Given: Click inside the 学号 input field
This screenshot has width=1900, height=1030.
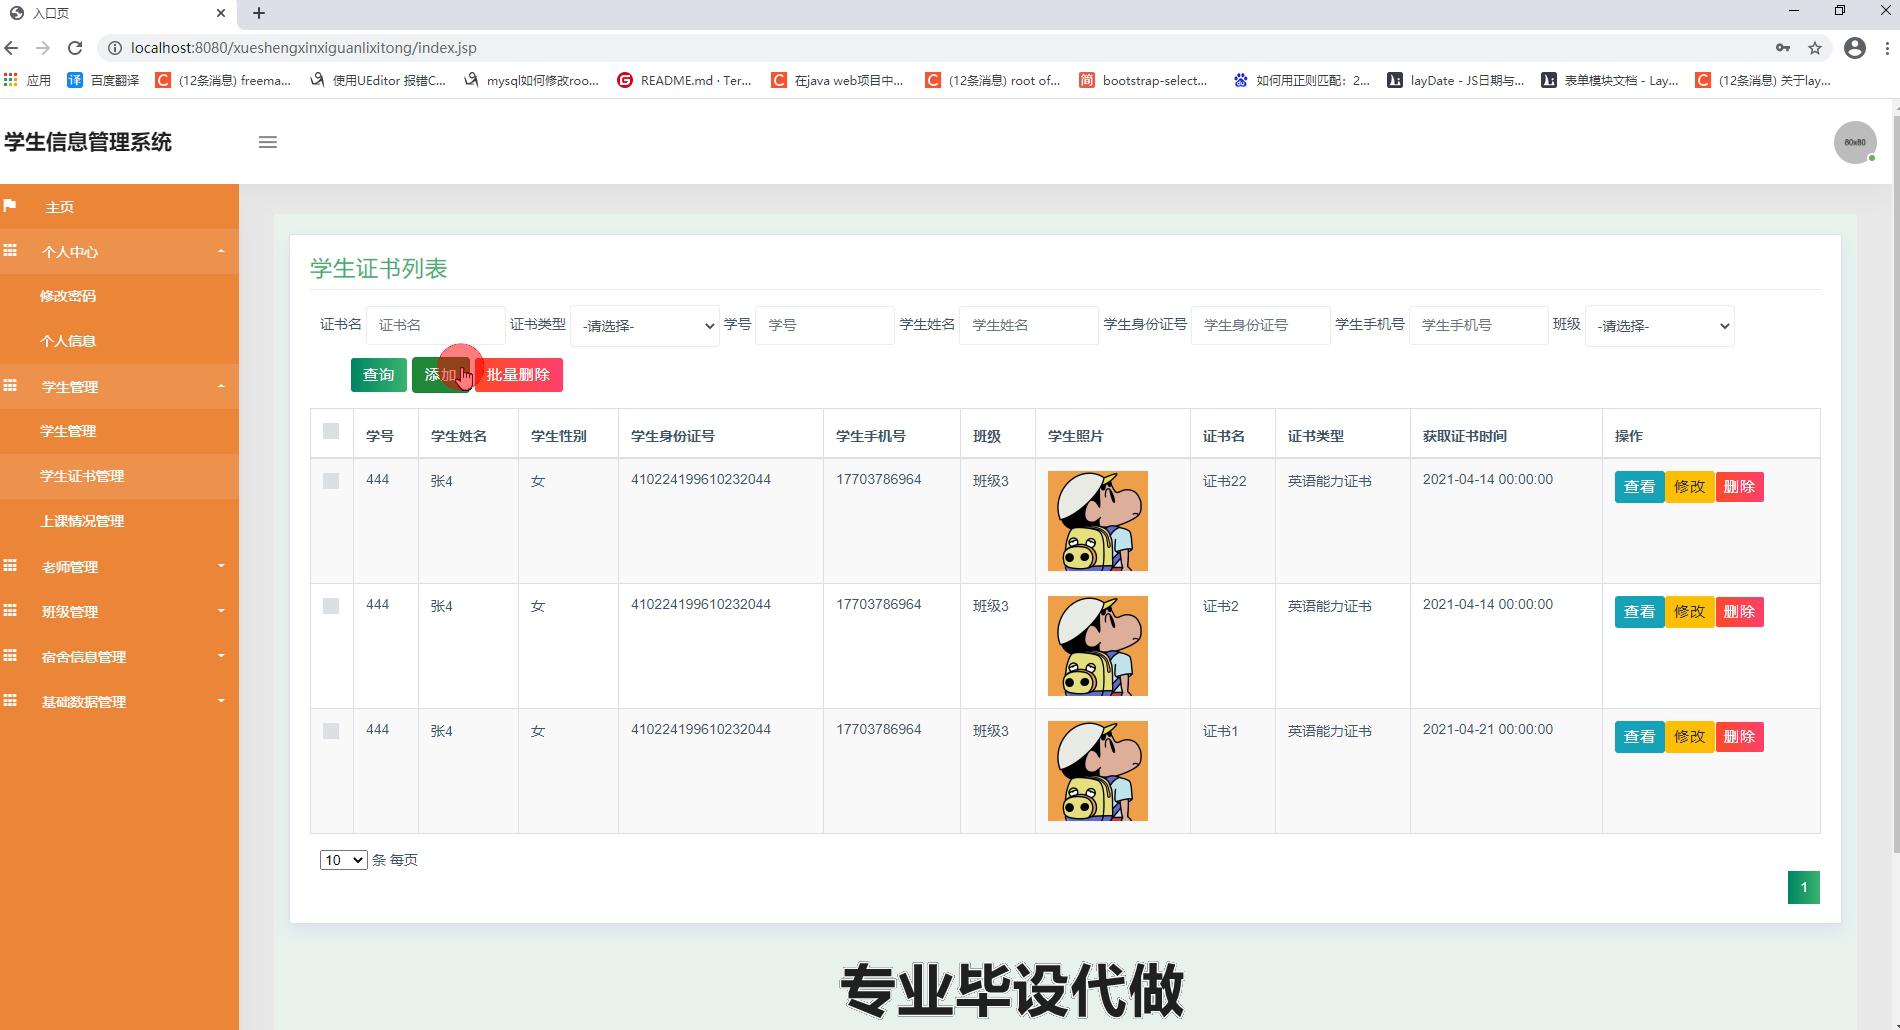Looking at the screenshot, I should click(x=824, y=325).
